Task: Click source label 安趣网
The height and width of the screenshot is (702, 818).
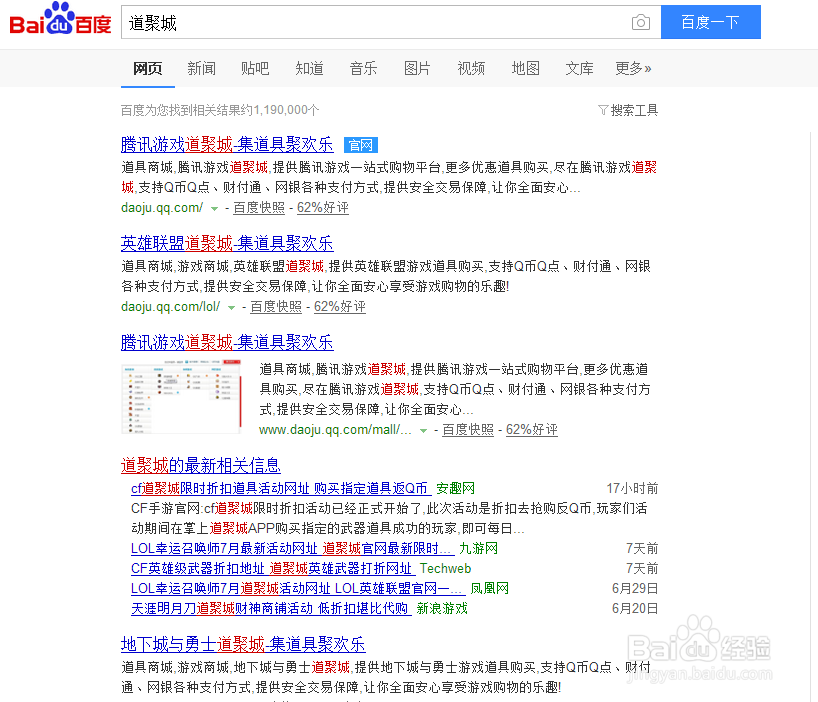Action: click(x=455, y=489)
